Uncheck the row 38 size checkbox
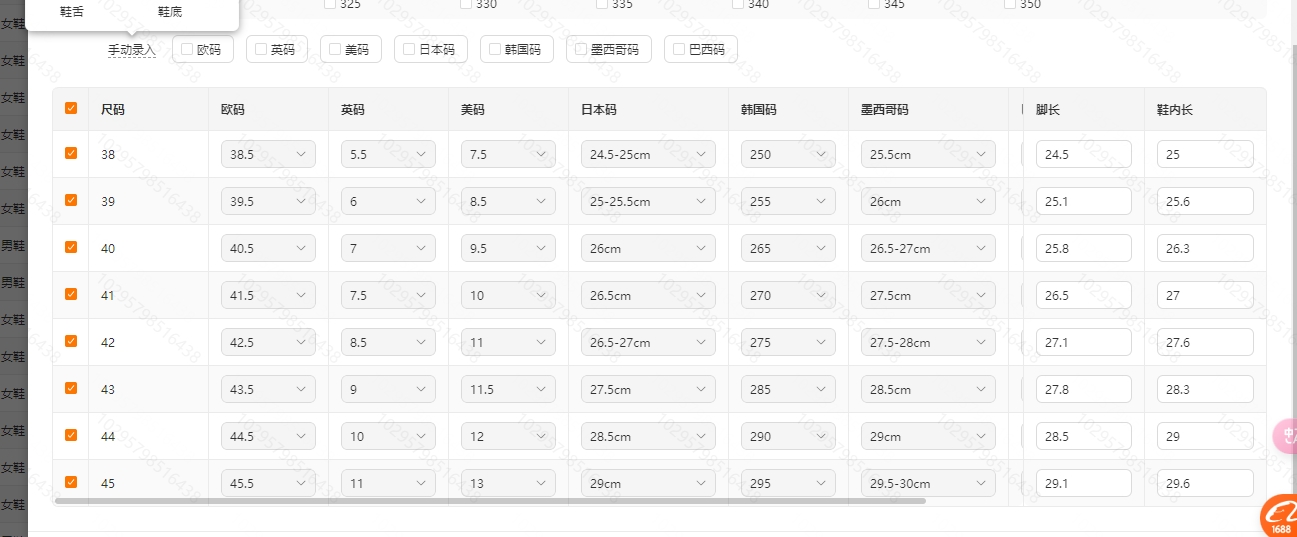 [x=71, y=153]
